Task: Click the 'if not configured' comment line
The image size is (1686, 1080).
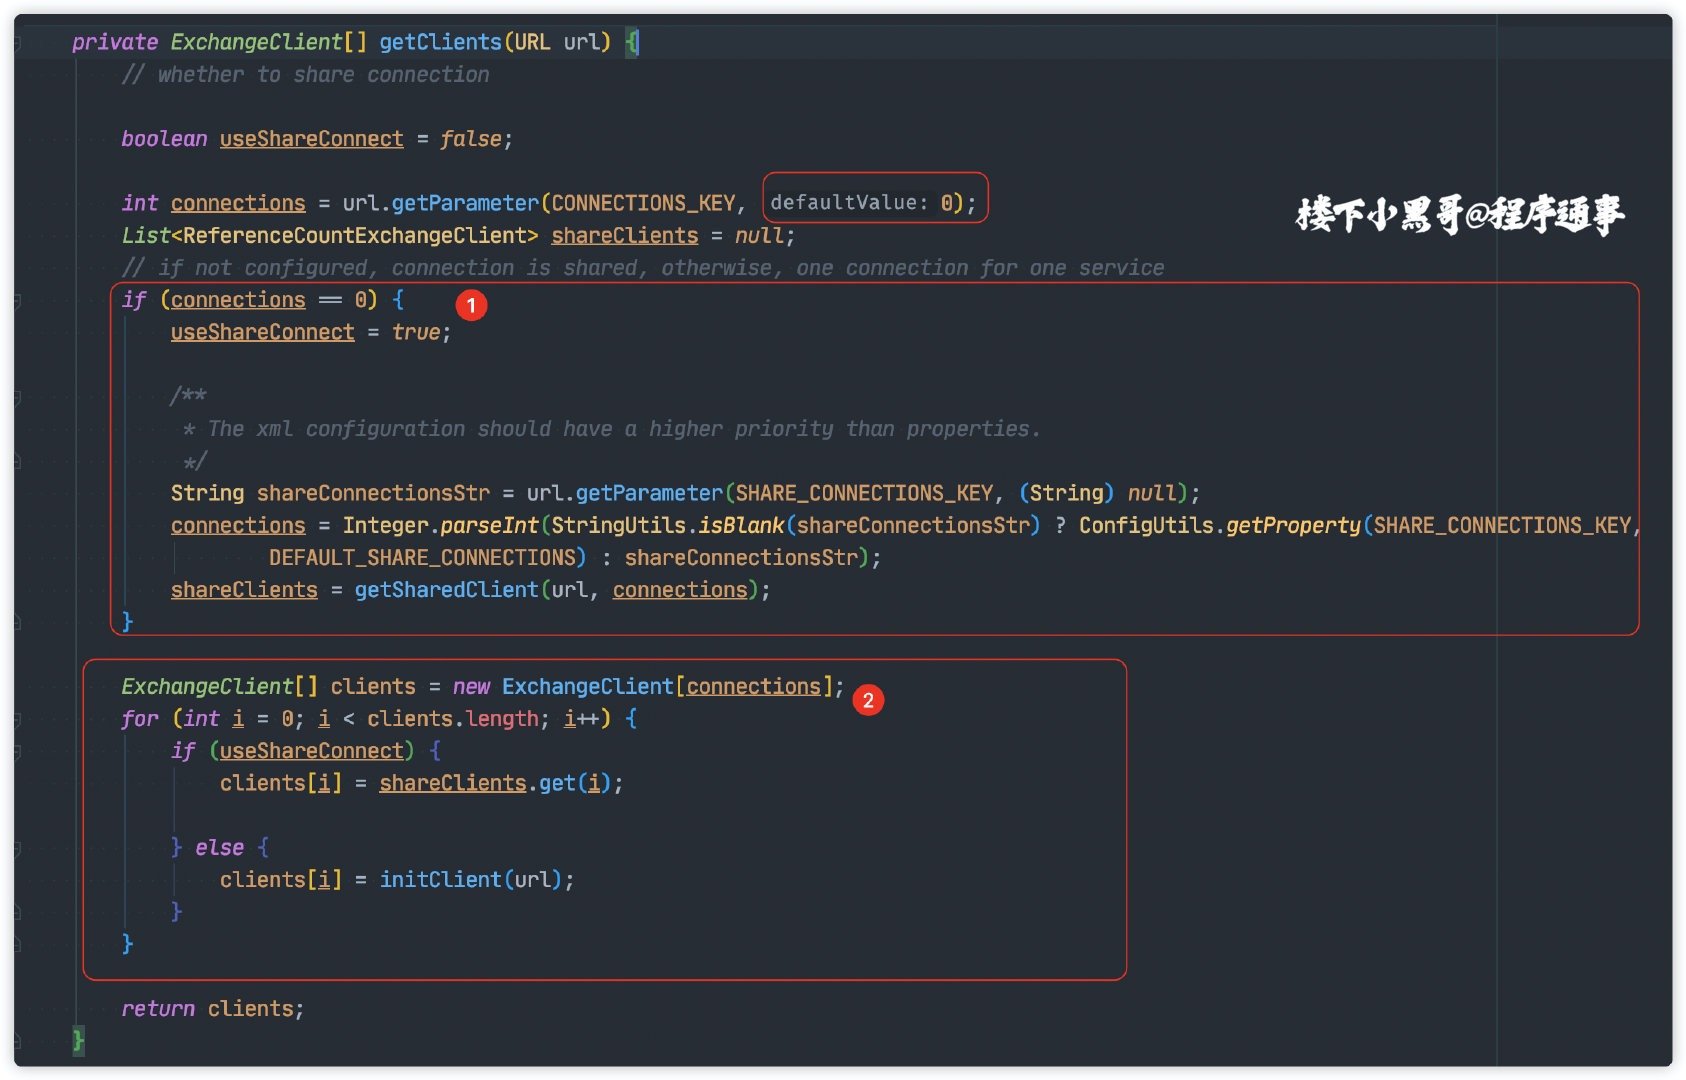Action: [x=643, y=268]
